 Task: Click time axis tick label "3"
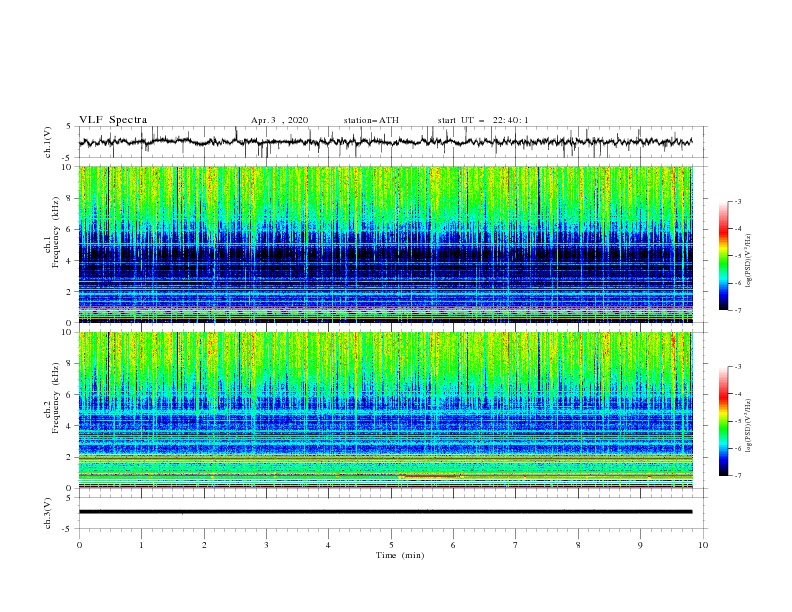pyautogui.click(x=266, y=545)
